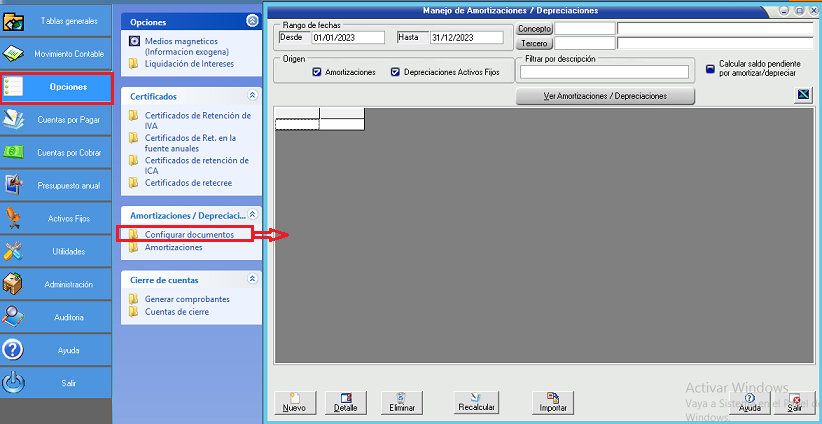
Task: Open Configurar documentos menu entry
Action: pyautogui.click(x=189, y=234)
